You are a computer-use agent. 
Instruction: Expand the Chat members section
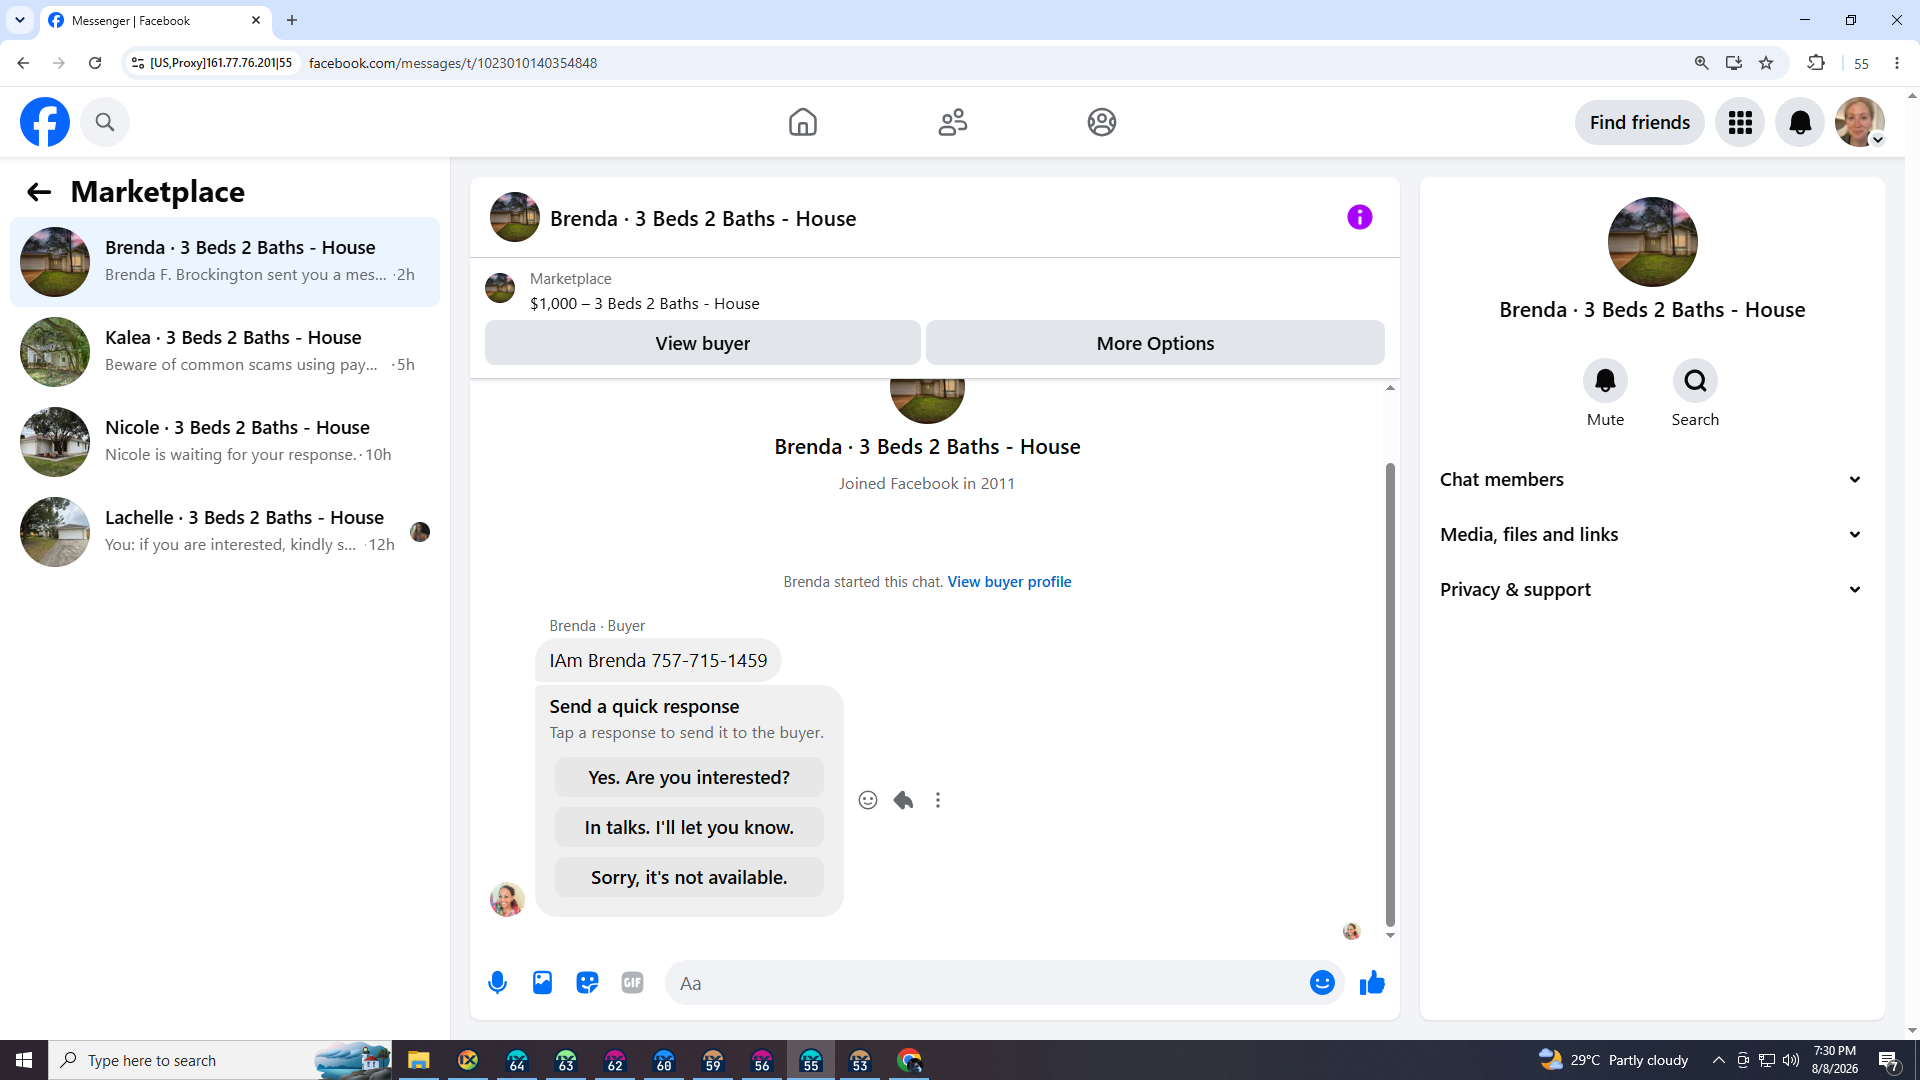[x=1652, y=480]
